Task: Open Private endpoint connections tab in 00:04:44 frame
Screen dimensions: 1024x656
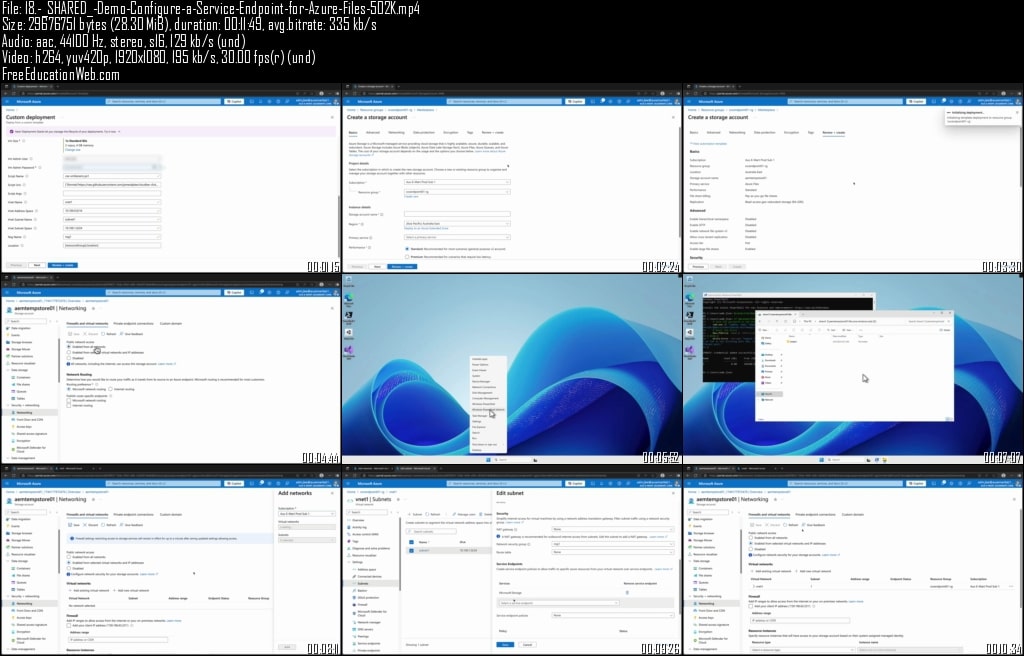Action: point(133,323)
